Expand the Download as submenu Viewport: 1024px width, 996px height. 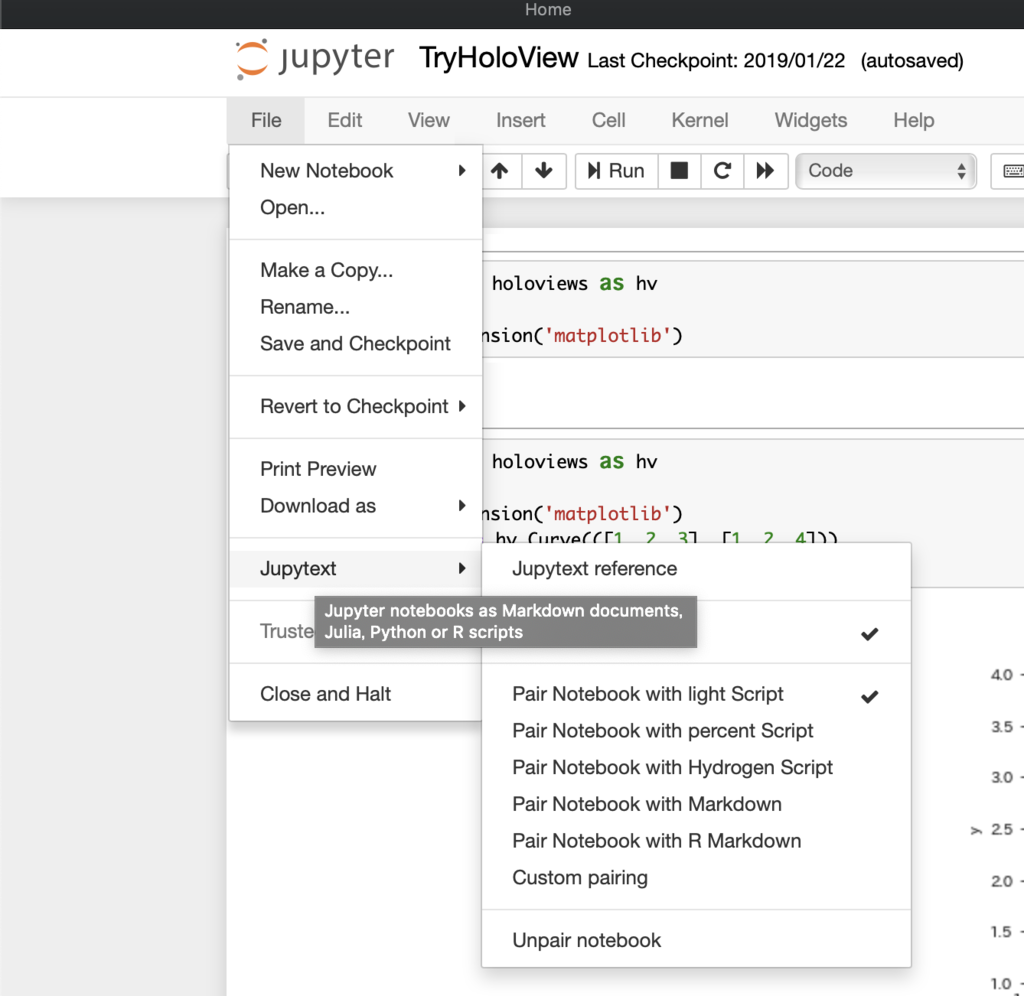[x=318, y=506]
